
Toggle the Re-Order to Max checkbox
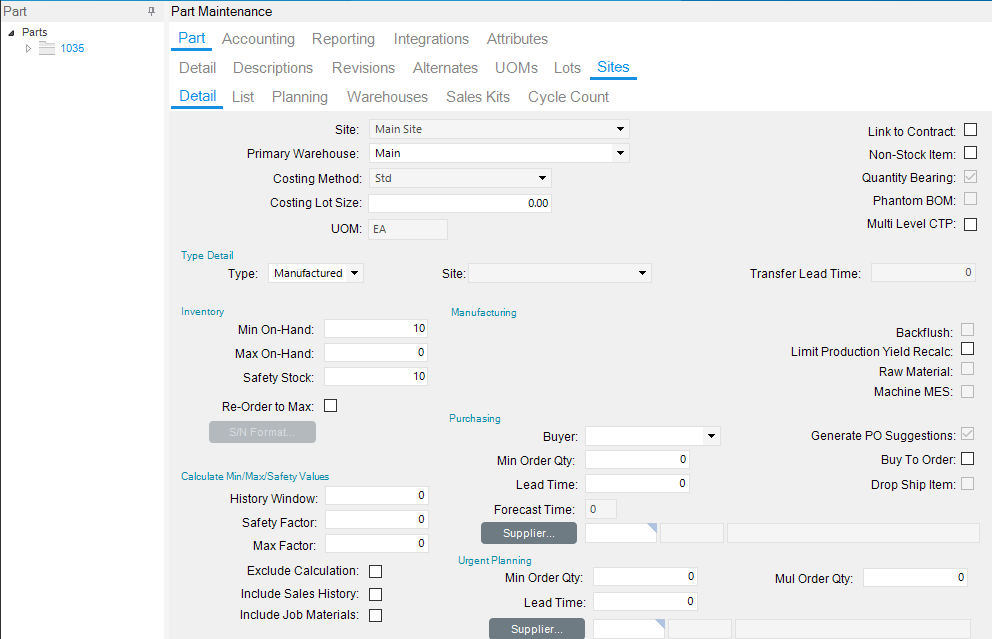coord(330,406)
